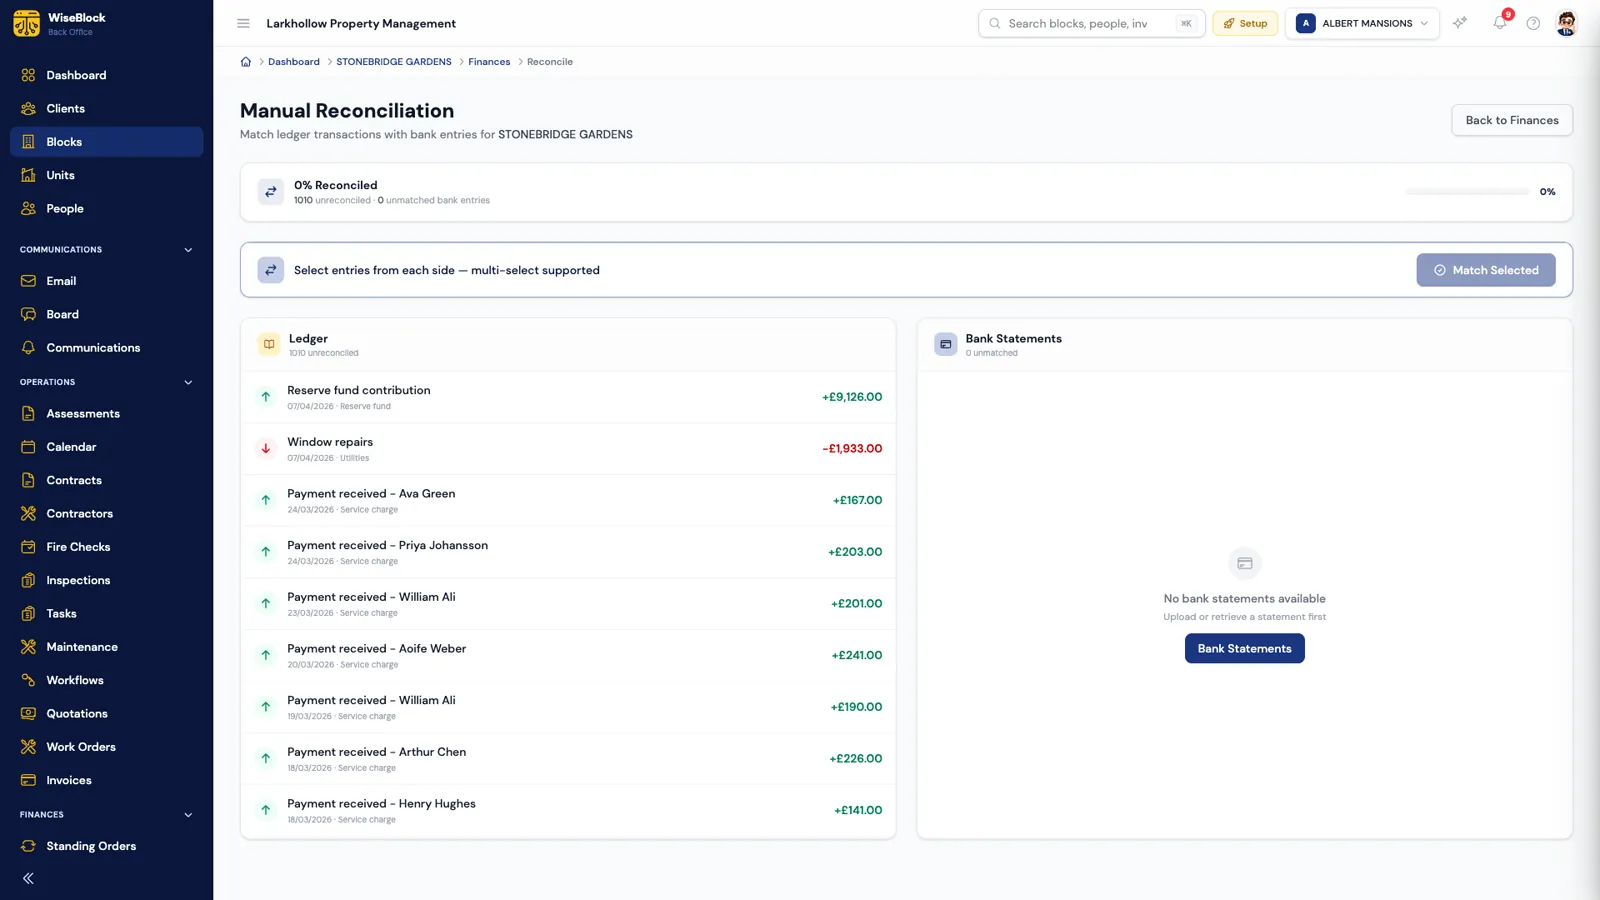Click the WiseBlock logo icon
Screen dimensions: 1600x900
[x=27, y=23]
